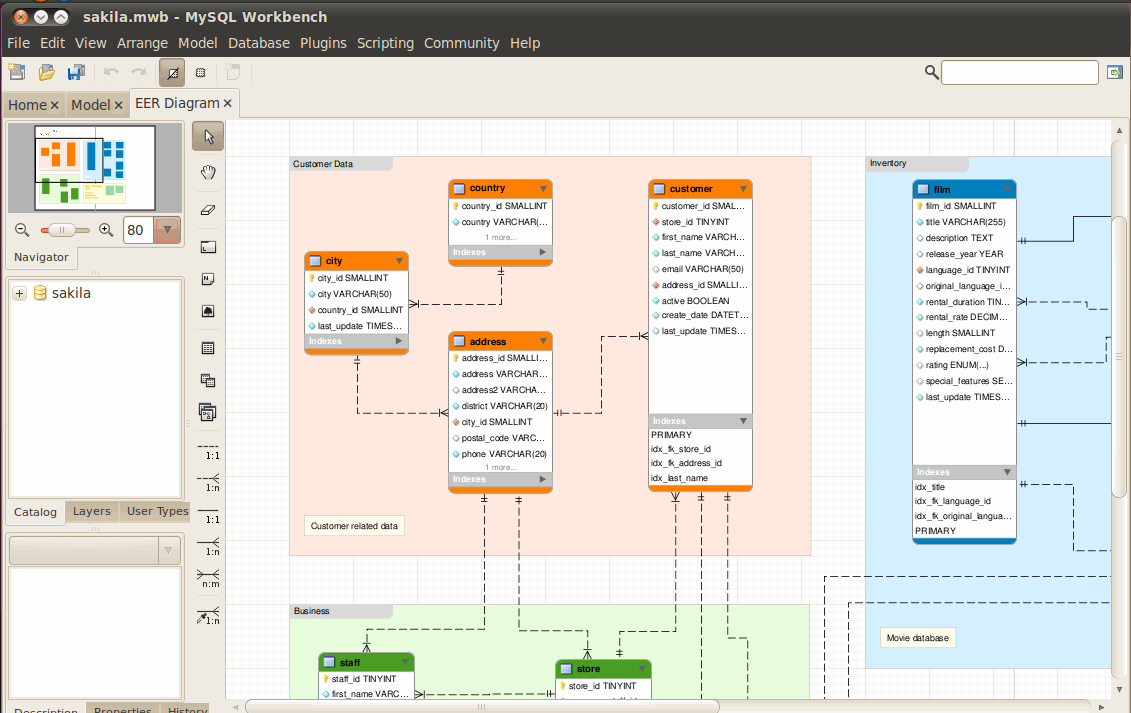Open the Database menu

tap(259, 43)
